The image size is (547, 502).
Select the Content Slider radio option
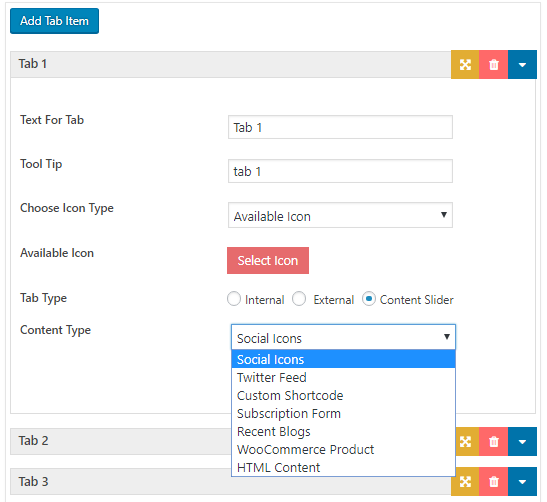369,299
